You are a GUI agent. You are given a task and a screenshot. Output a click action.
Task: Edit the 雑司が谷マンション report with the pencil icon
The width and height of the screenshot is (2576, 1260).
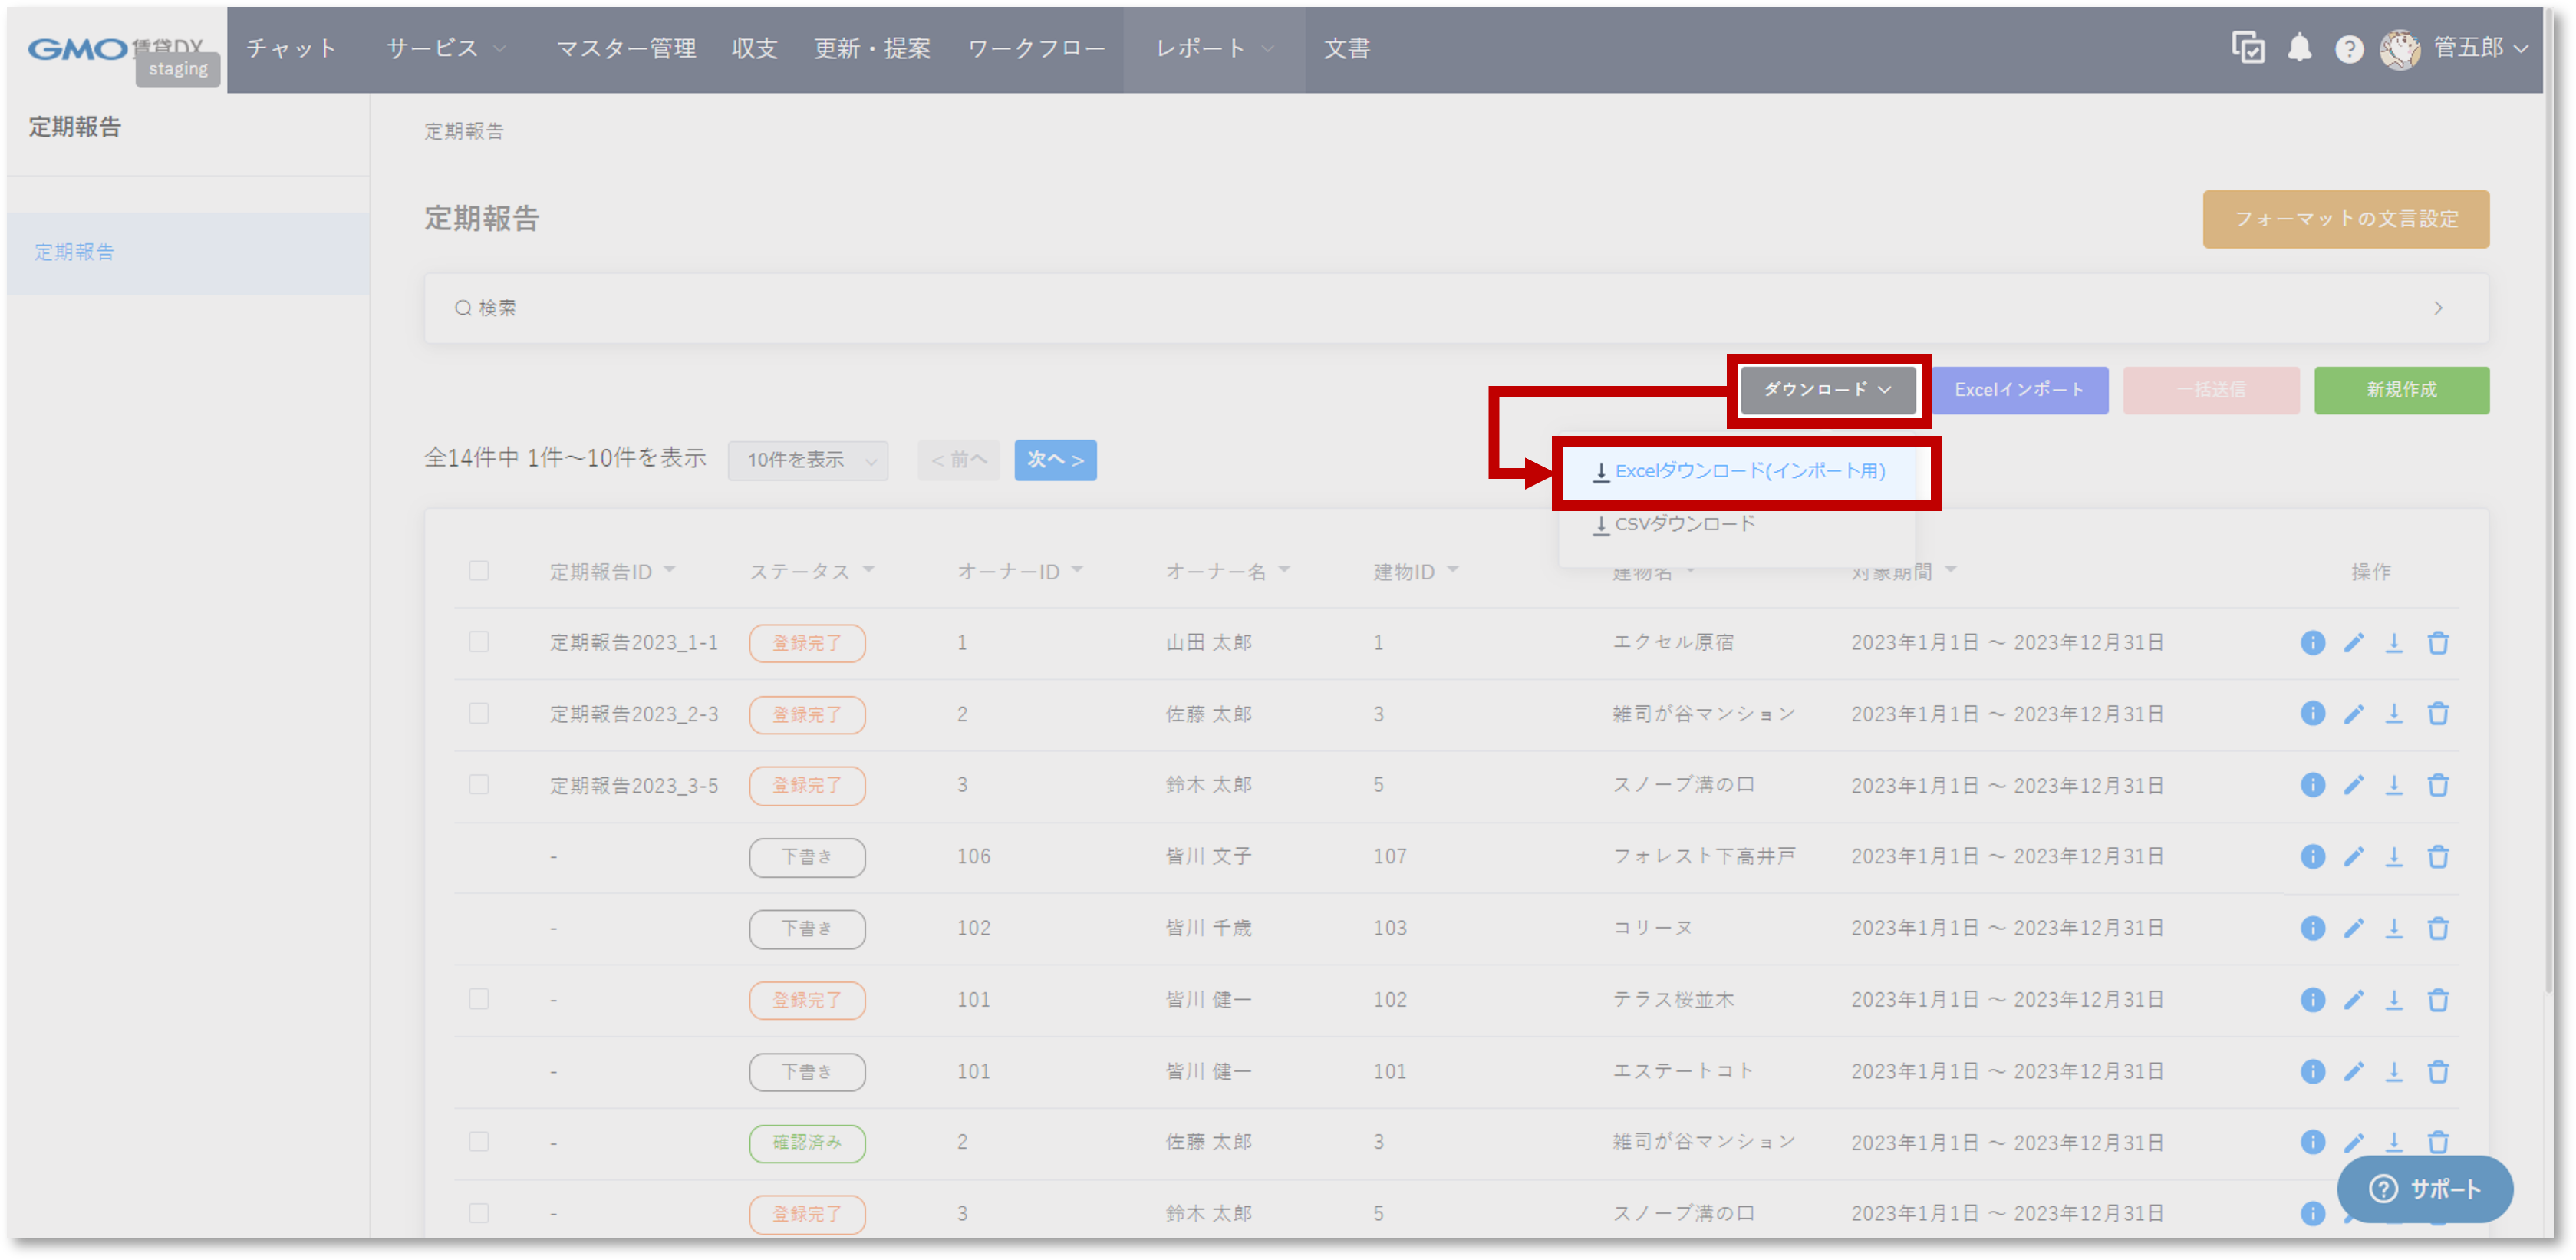tap(2355, 714)
